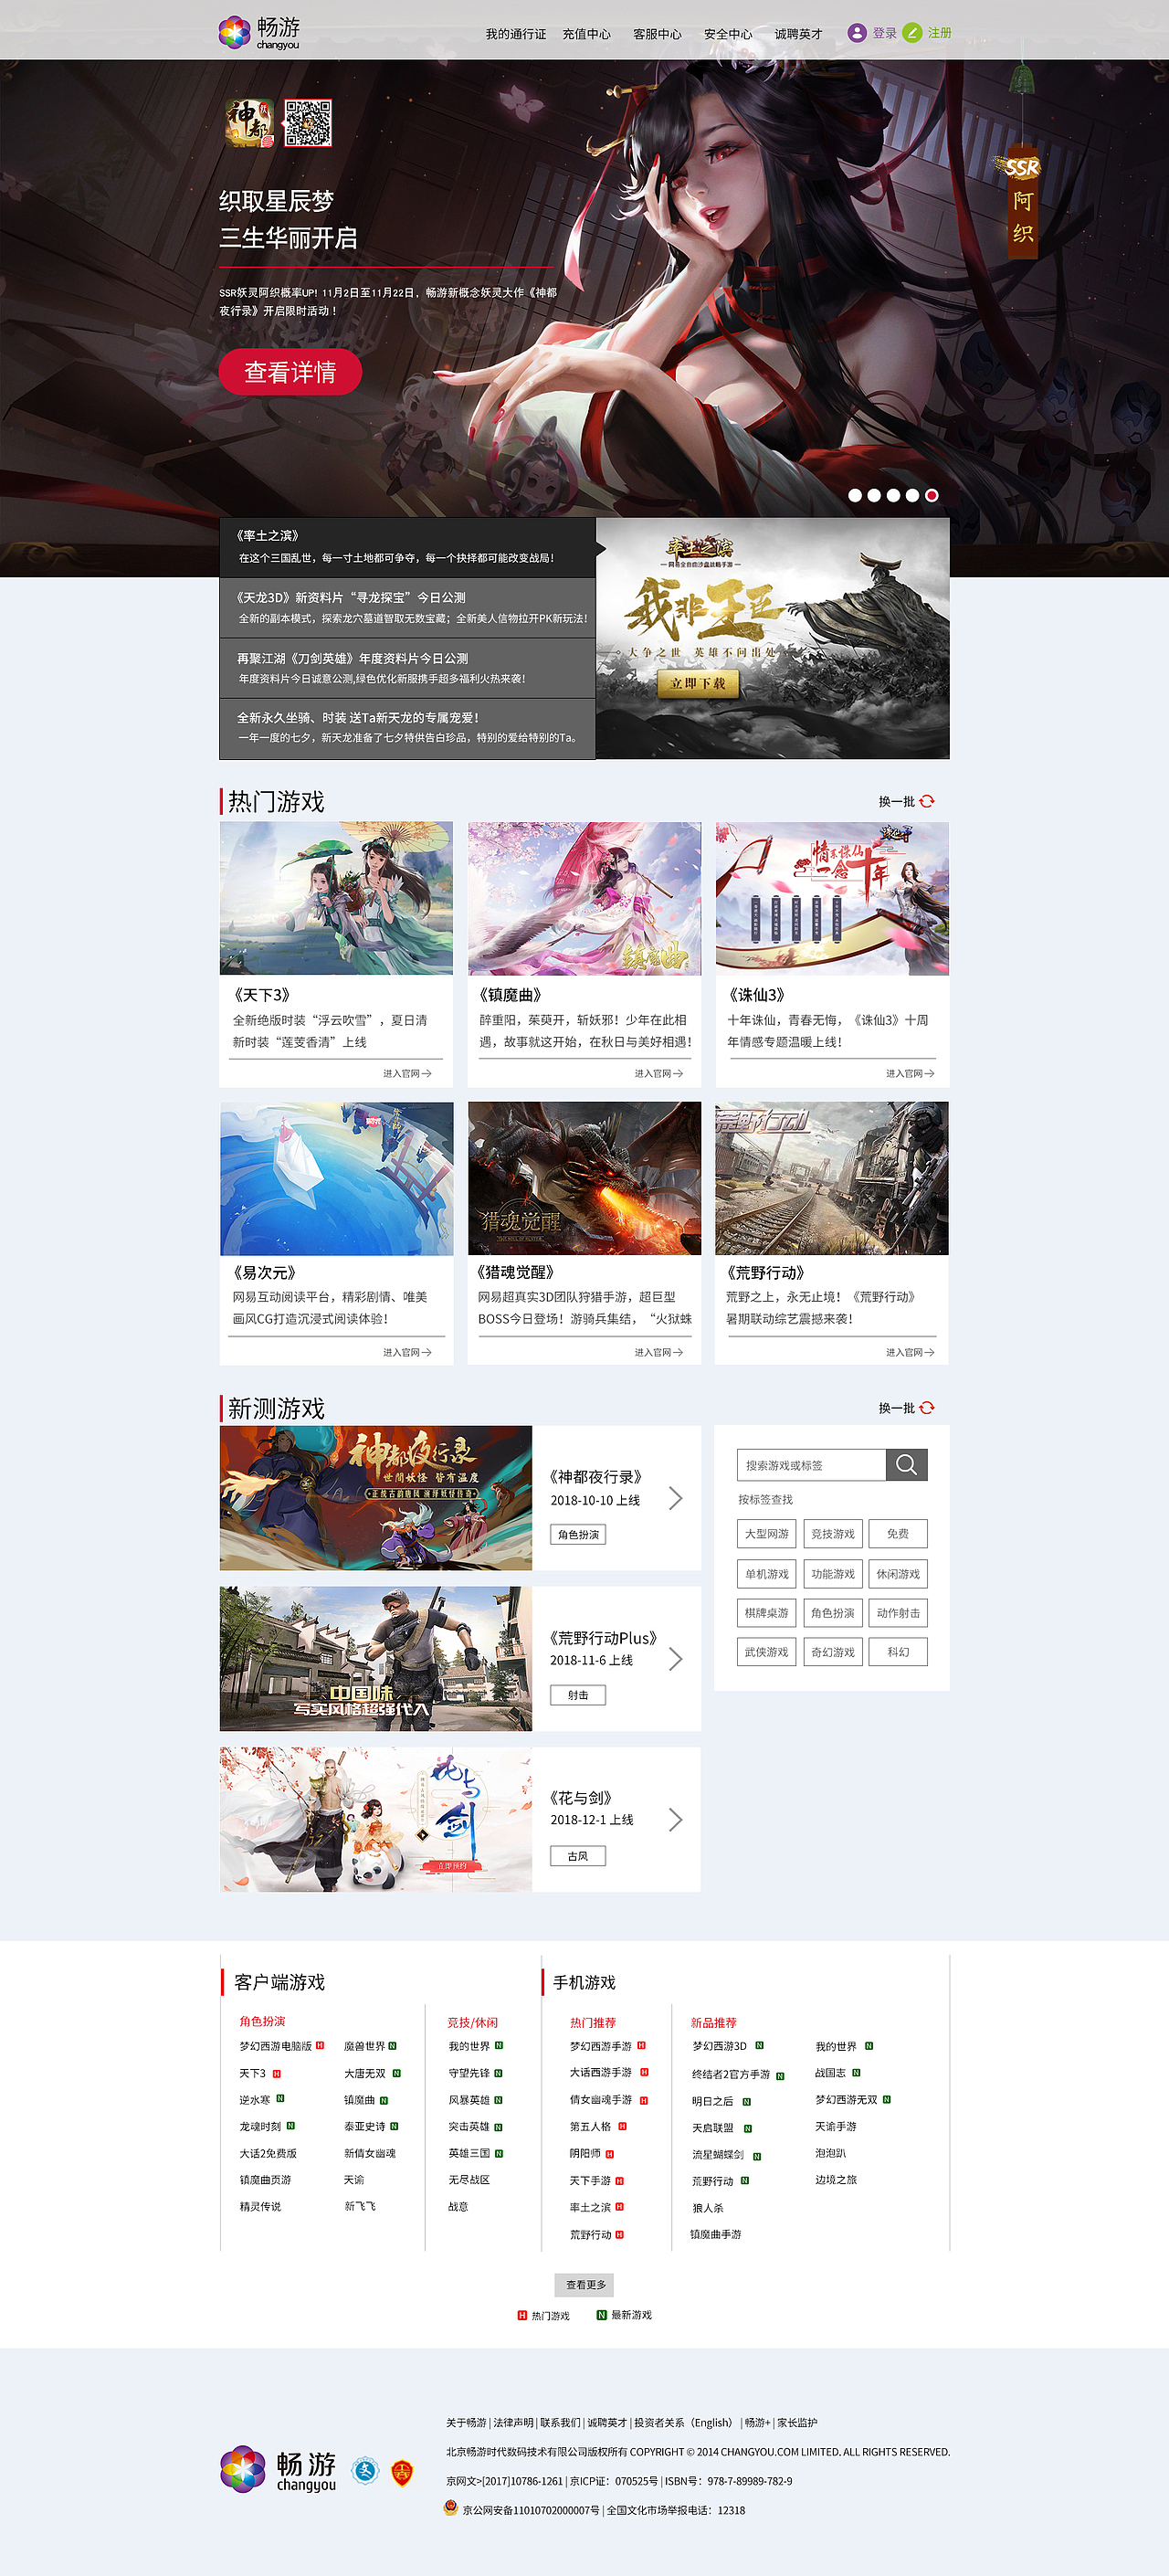Toggle the 科幻 tag filter
Screen dimensions: 1169x2576
click(x=898, y=1651)
